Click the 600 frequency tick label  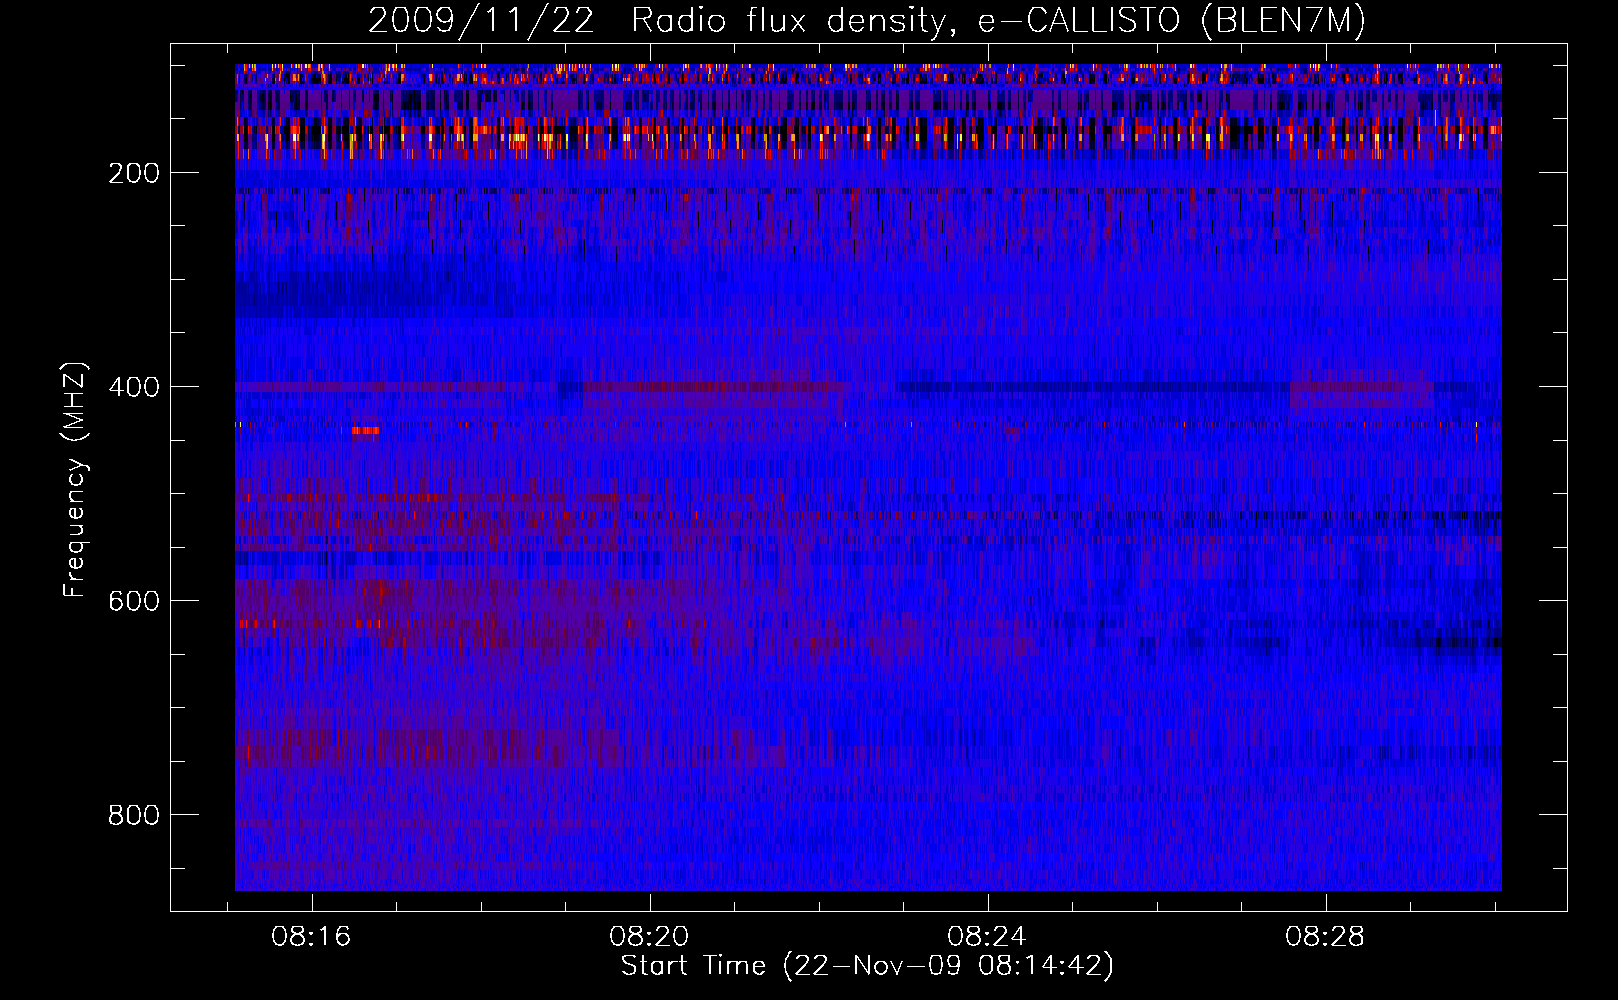coord(134,601)
